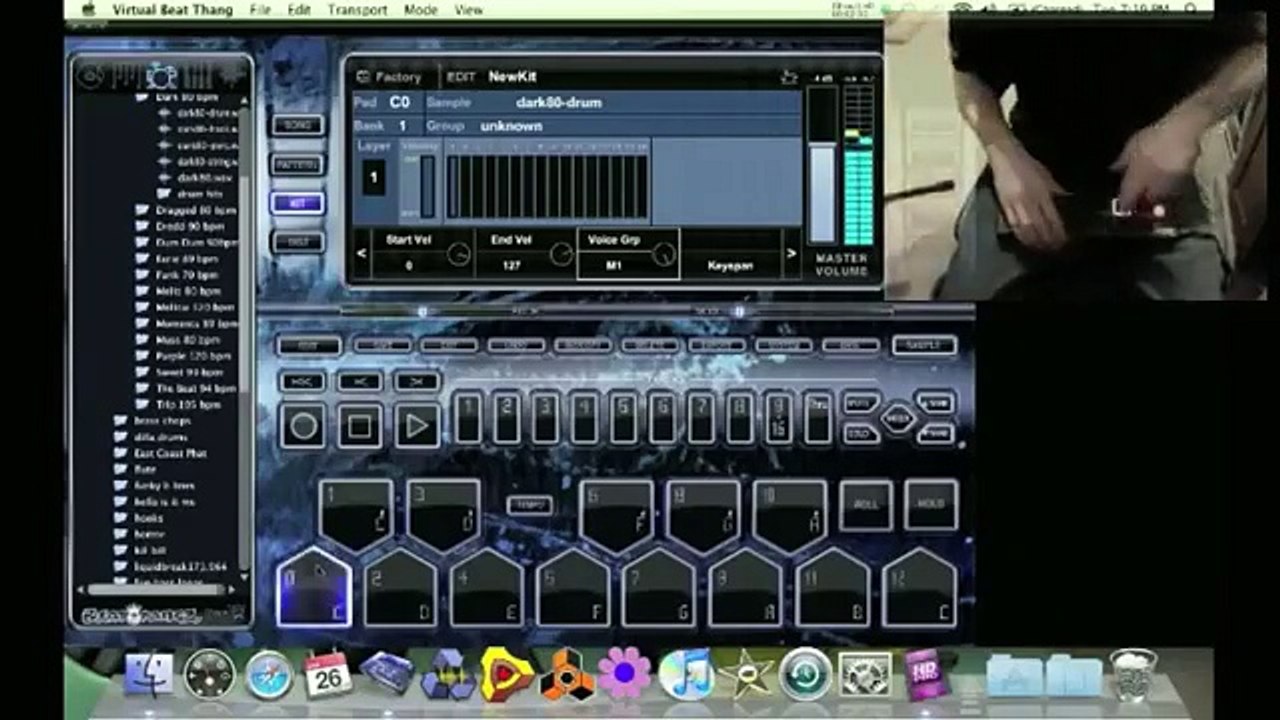
Task: Open the Dragged 80 bpm folder
Action: pyautogui.click(x=187, y=211)
